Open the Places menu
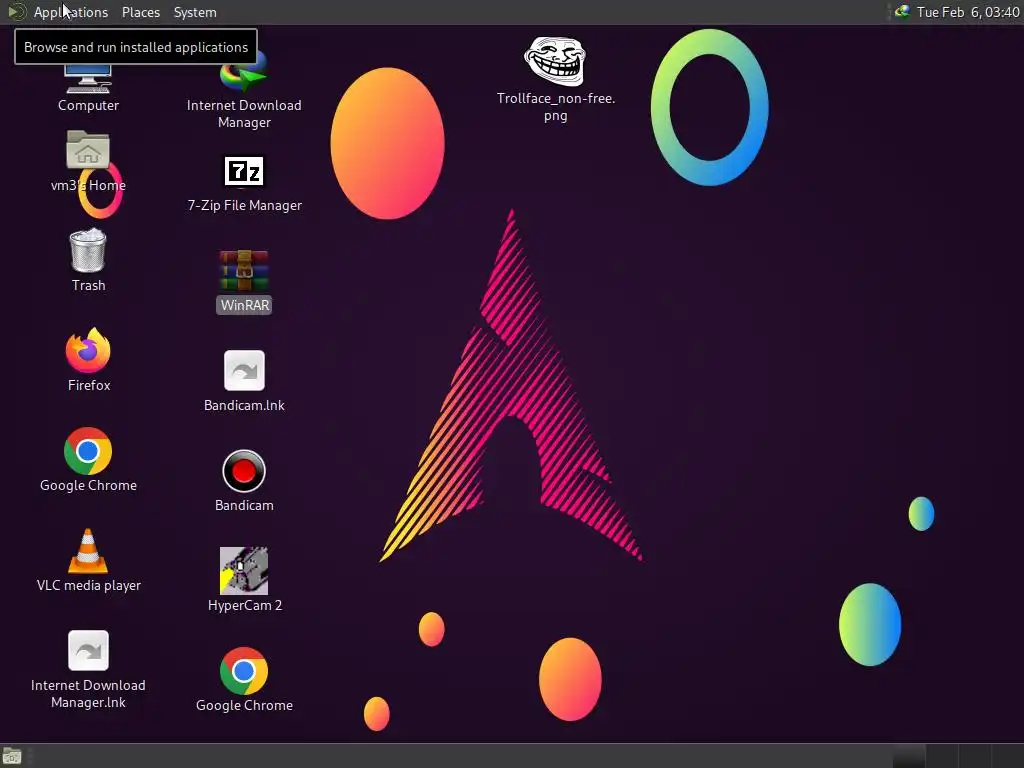Image resolution: width=1024 pixels, height=768 pixels. (x=140, y=12)
